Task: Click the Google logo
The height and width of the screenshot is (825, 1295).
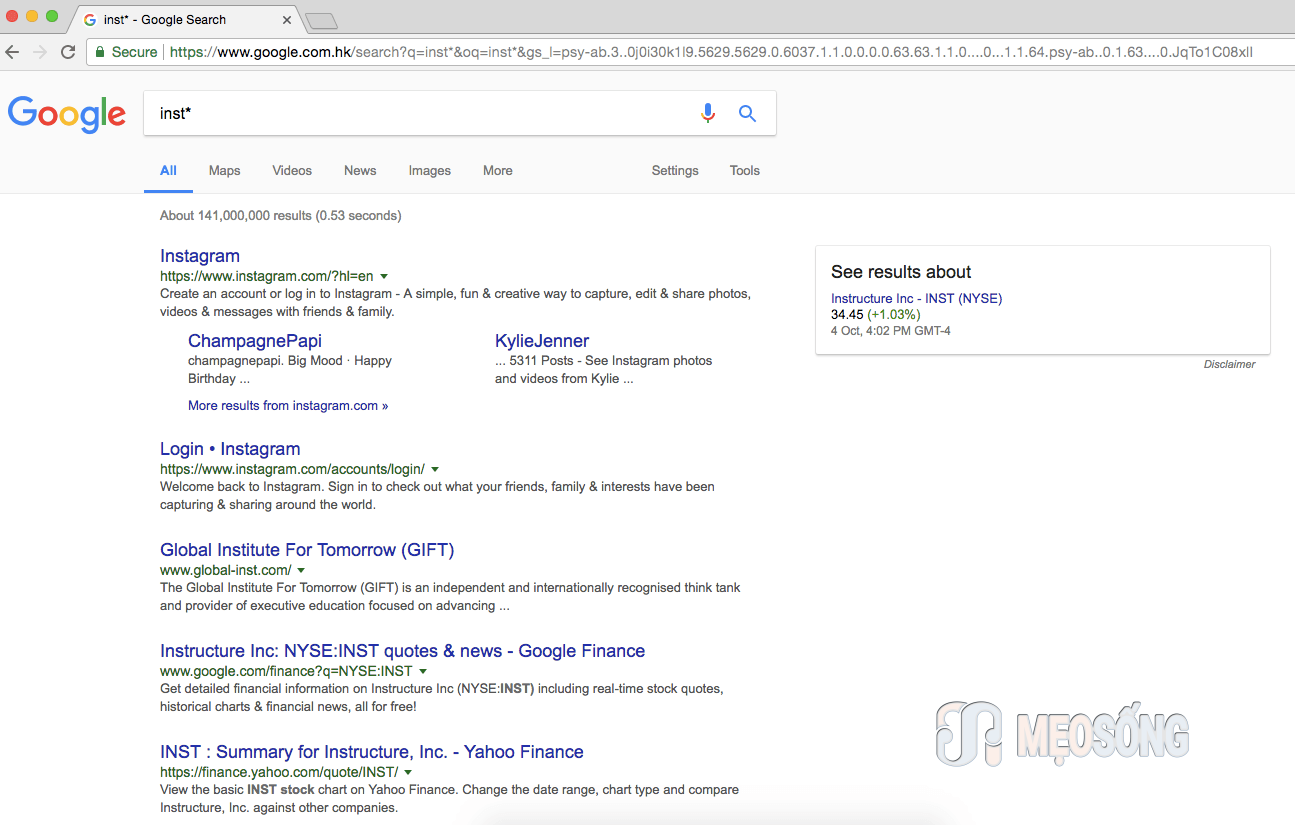Action: [67, 113]
